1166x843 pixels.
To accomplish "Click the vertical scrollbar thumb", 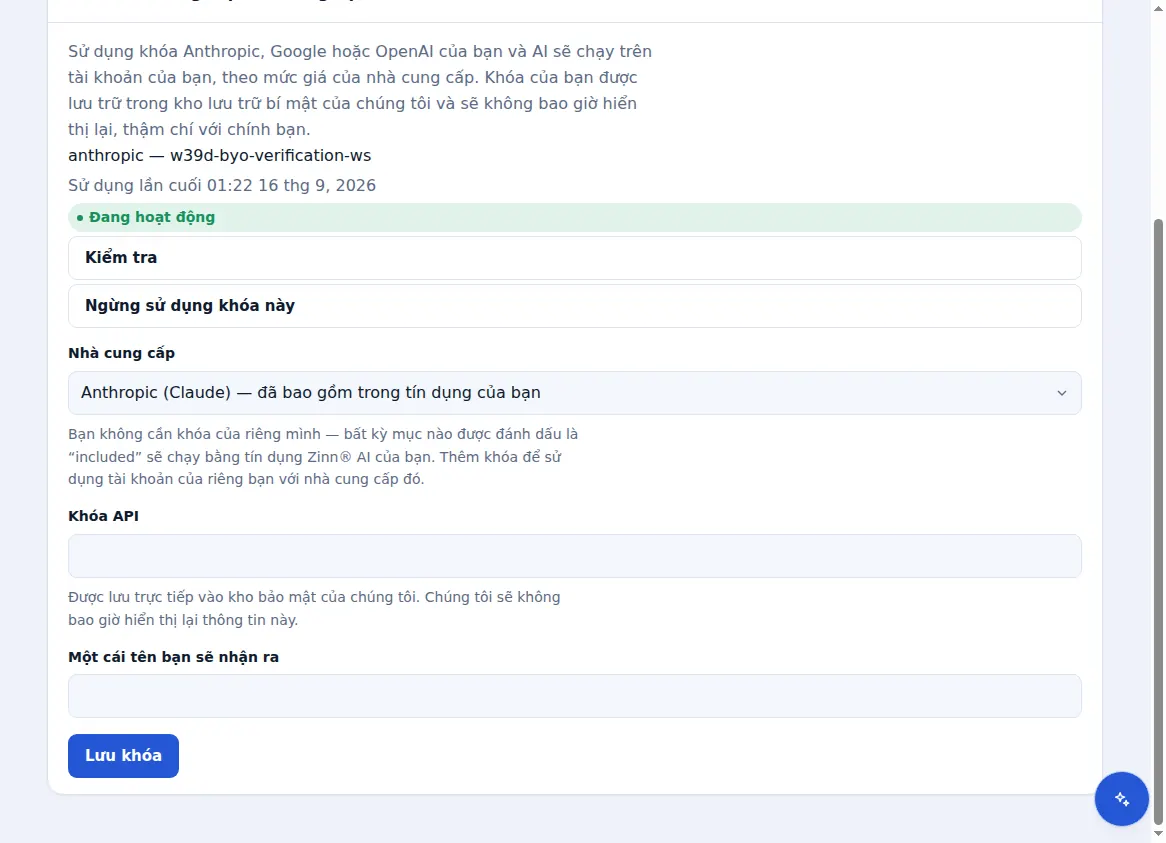I will pyautogui.click(x=1158, y=520).
